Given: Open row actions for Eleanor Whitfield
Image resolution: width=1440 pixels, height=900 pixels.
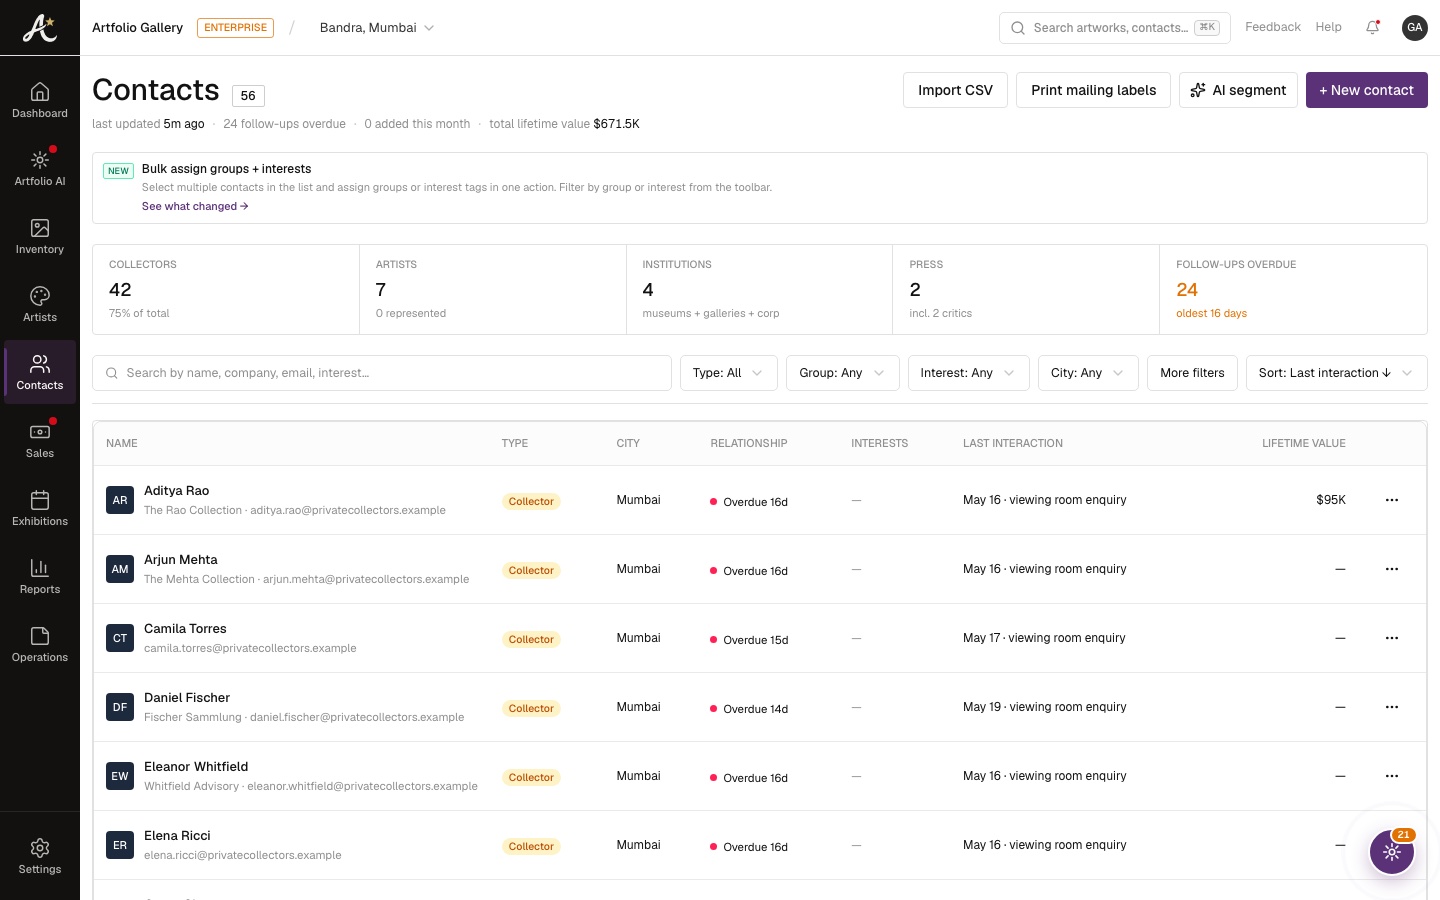Looking at the screenshot, I should click(x=1391, y=776).
